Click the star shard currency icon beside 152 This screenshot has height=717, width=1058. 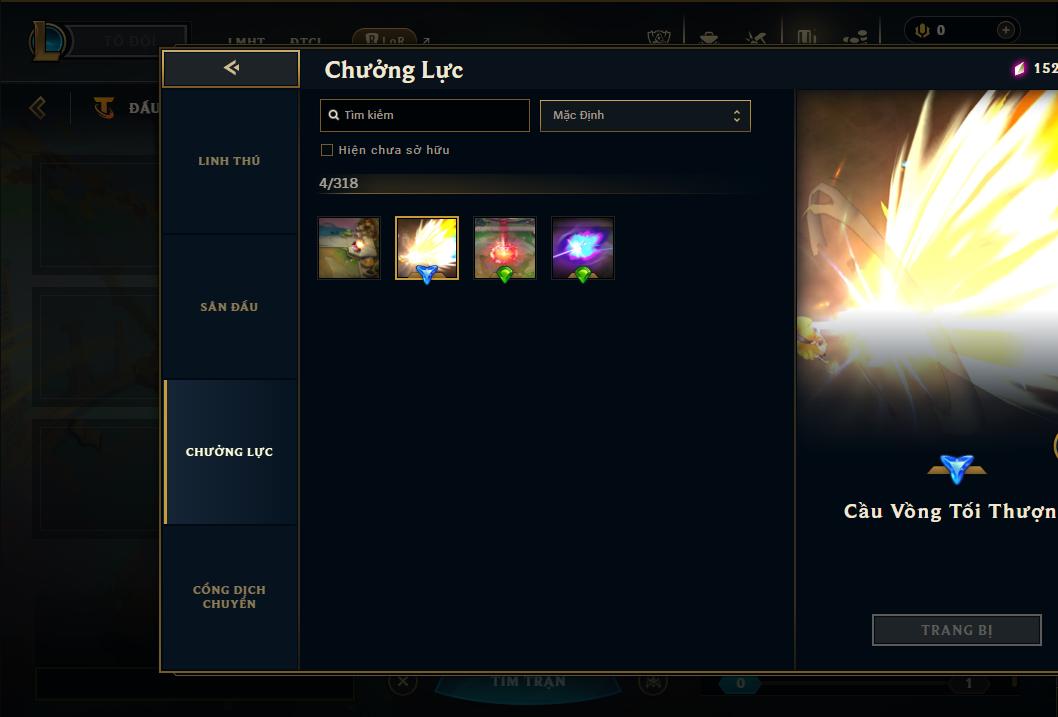(1019, 68)
